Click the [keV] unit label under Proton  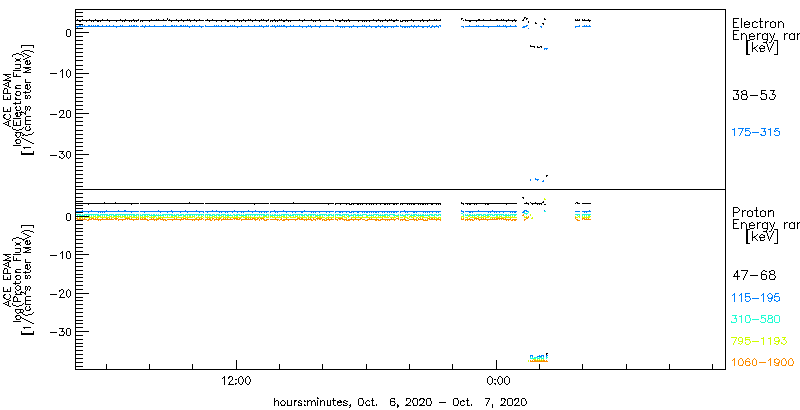pos(762,237)
